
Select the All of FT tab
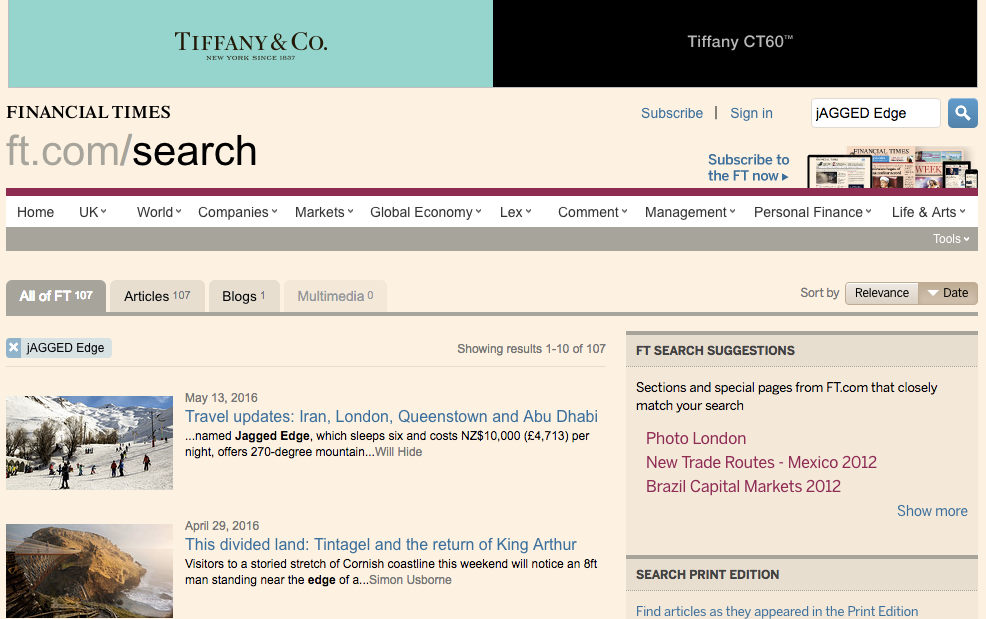[56, 296]
